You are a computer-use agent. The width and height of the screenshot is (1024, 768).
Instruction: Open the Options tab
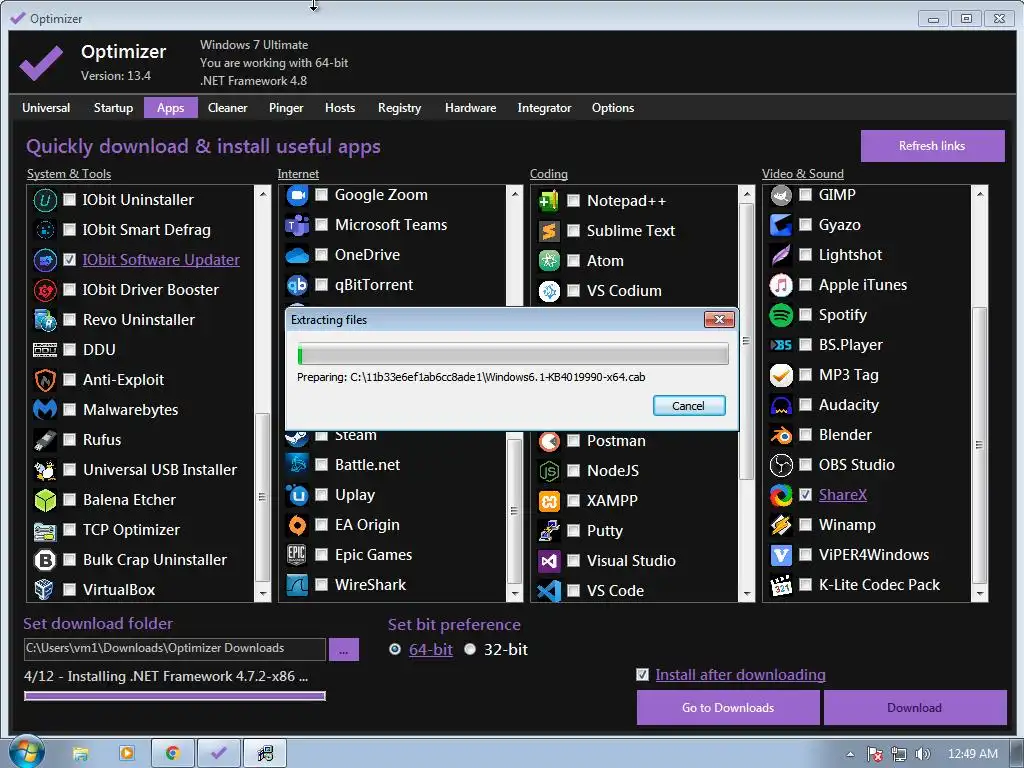point(613,108)
